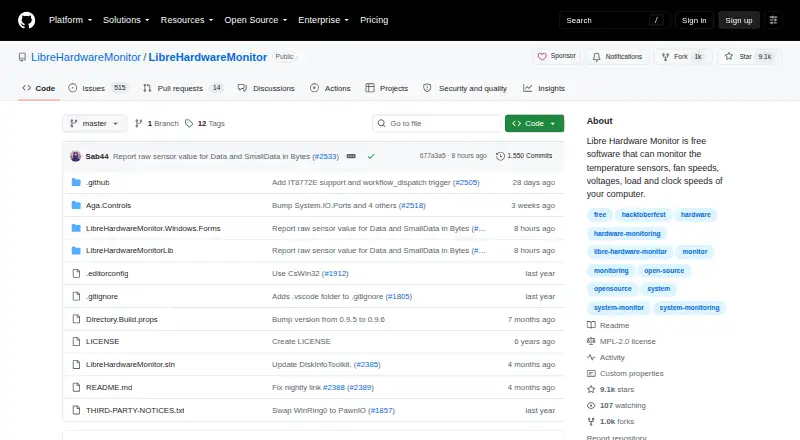View the 1,550 Commits history
This screenshot has height=440, width=800.
524,156
